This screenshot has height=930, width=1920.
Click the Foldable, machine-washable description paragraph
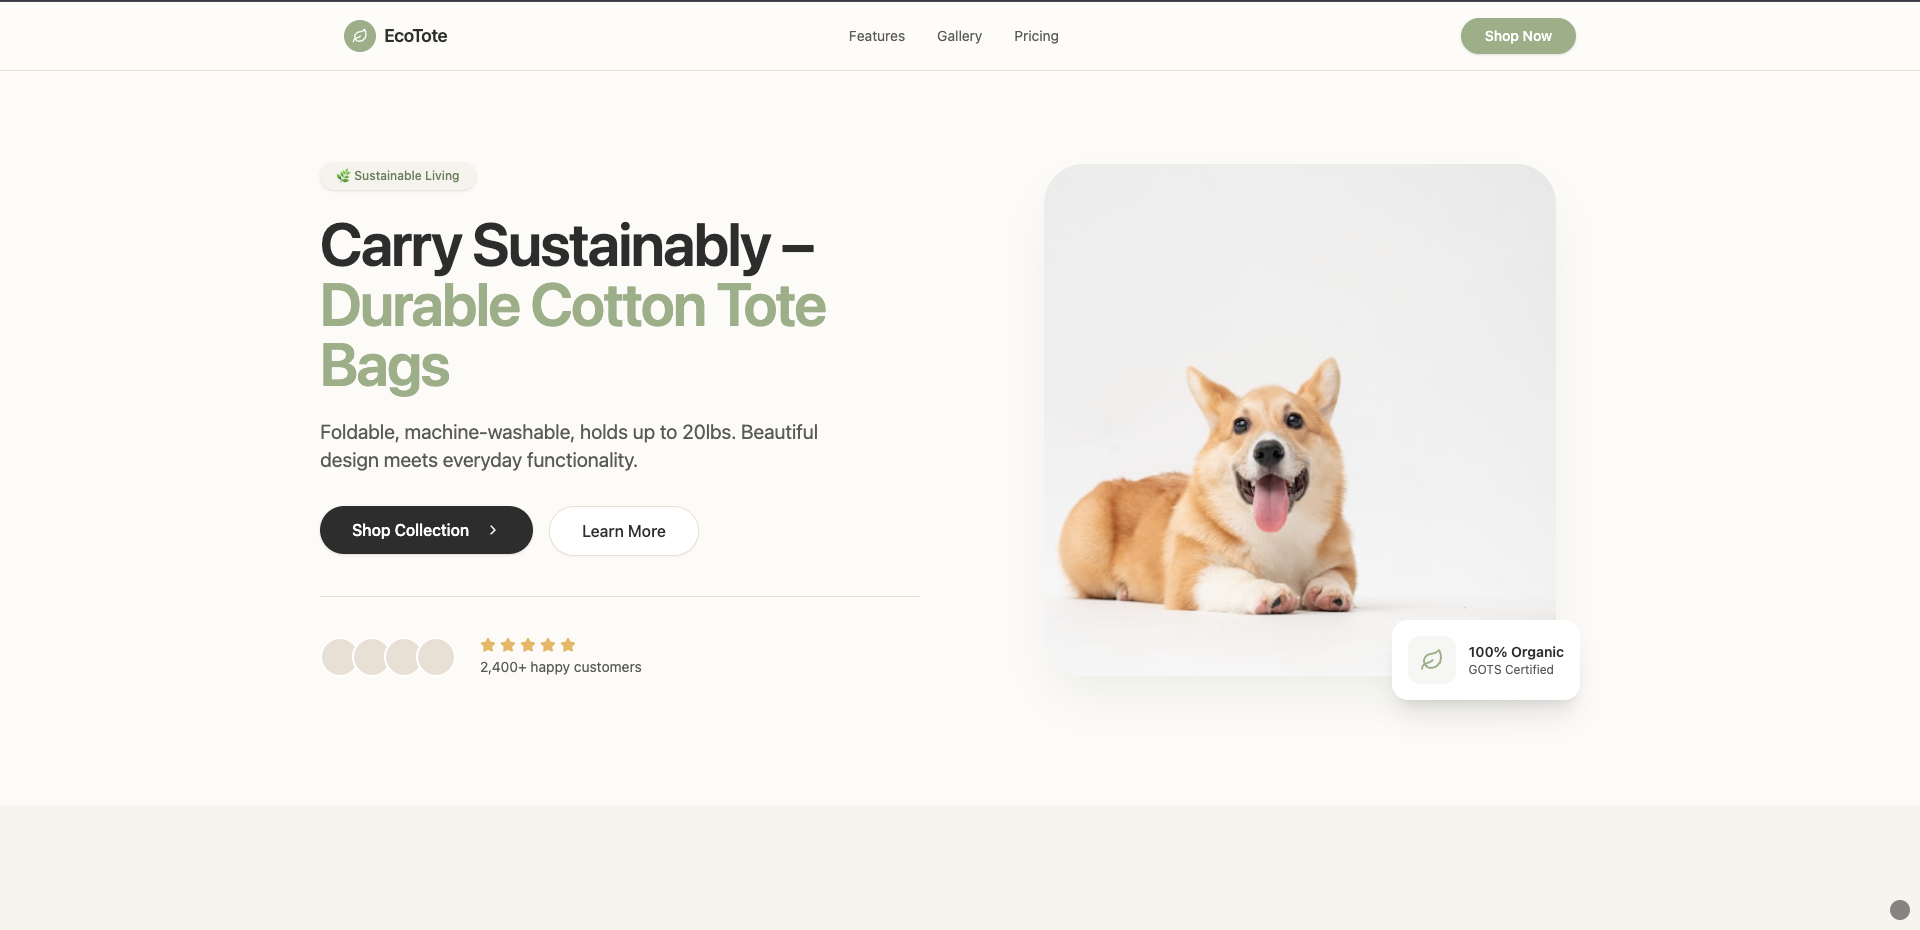click(569, 446)
